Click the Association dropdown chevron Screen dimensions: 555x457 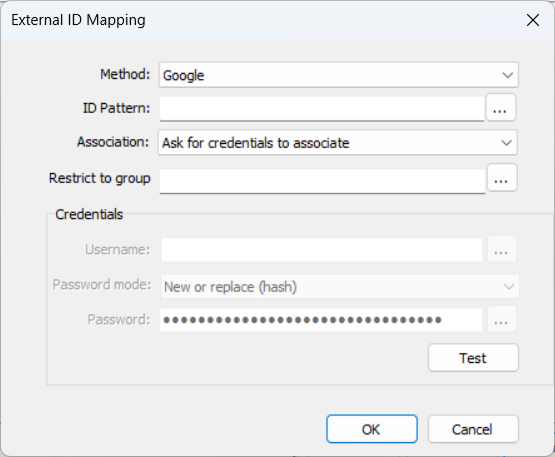point(507,143)
